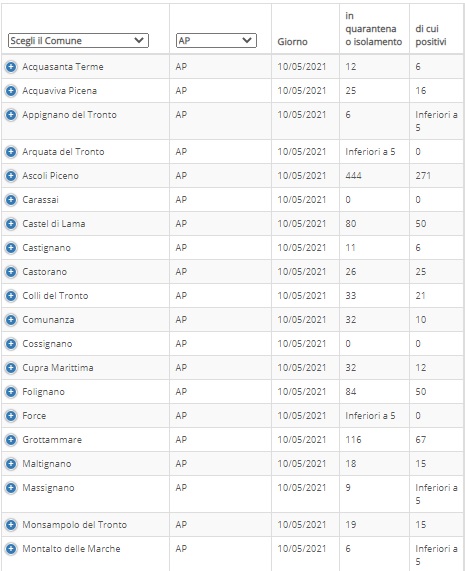Click plus icon next to Carassai
This screenshot has width=465, height=571.
pyautogui.click(x=11, y=200)
